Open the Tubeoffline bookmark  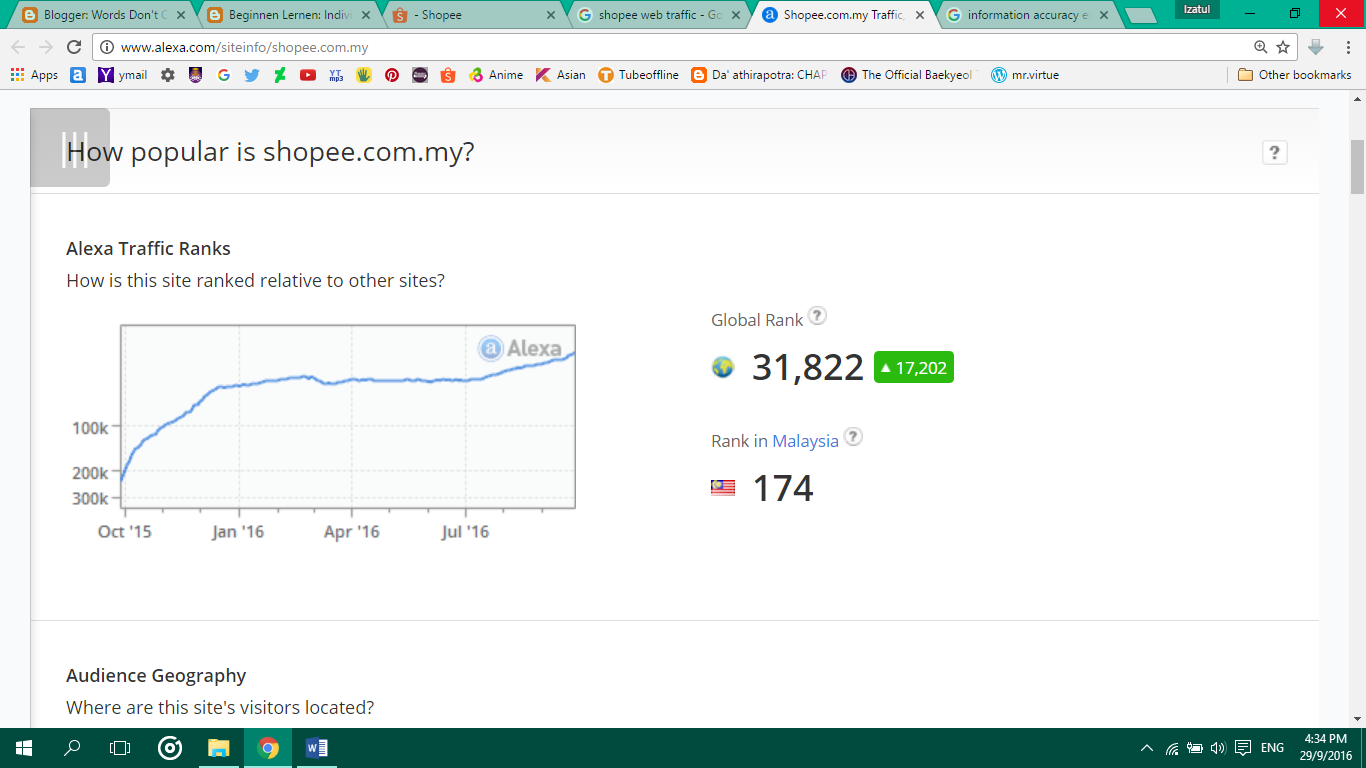point(638,75)
